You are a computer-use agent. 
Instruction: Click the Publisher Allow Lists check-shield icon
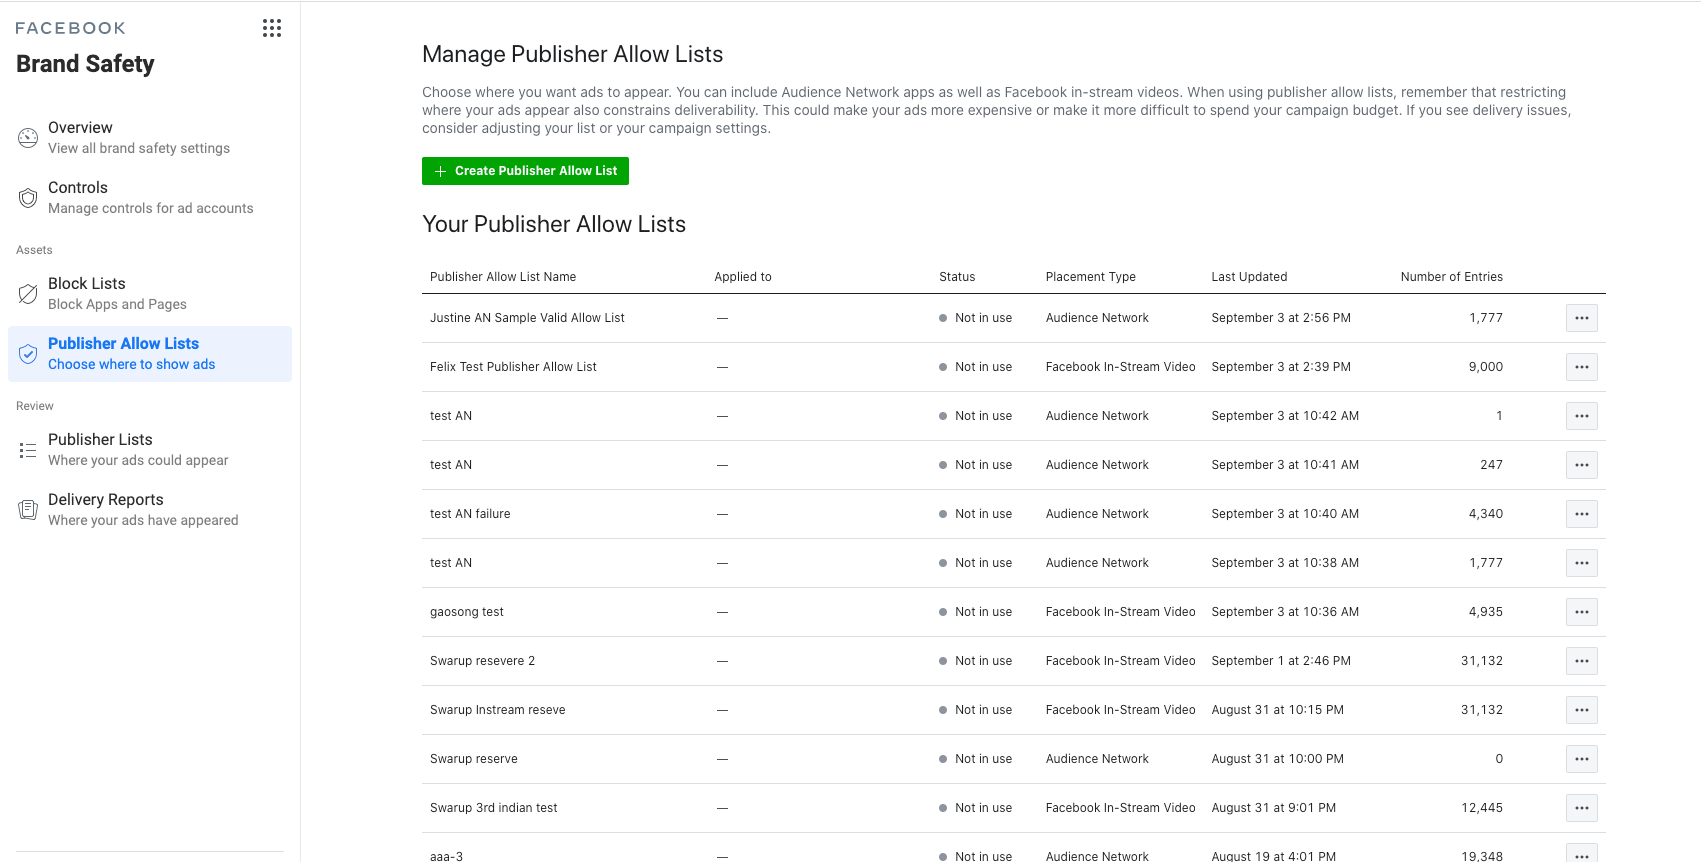[28, 354]
